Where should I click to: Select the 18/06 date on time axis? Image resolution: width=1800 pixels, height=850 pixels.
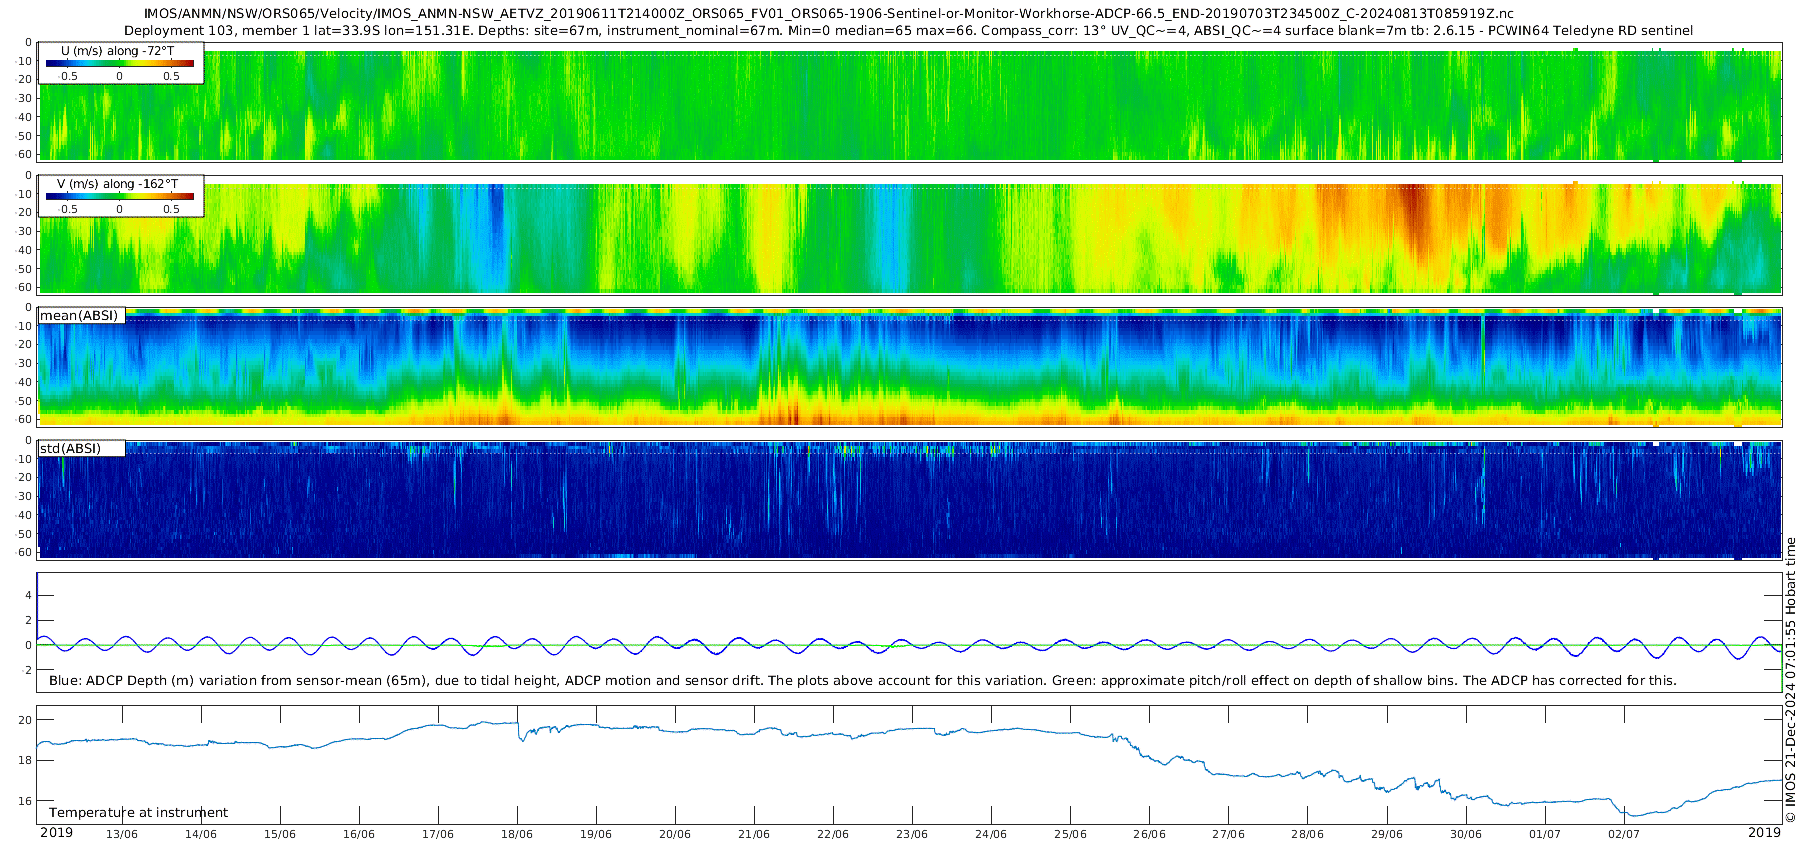[517, 834]
